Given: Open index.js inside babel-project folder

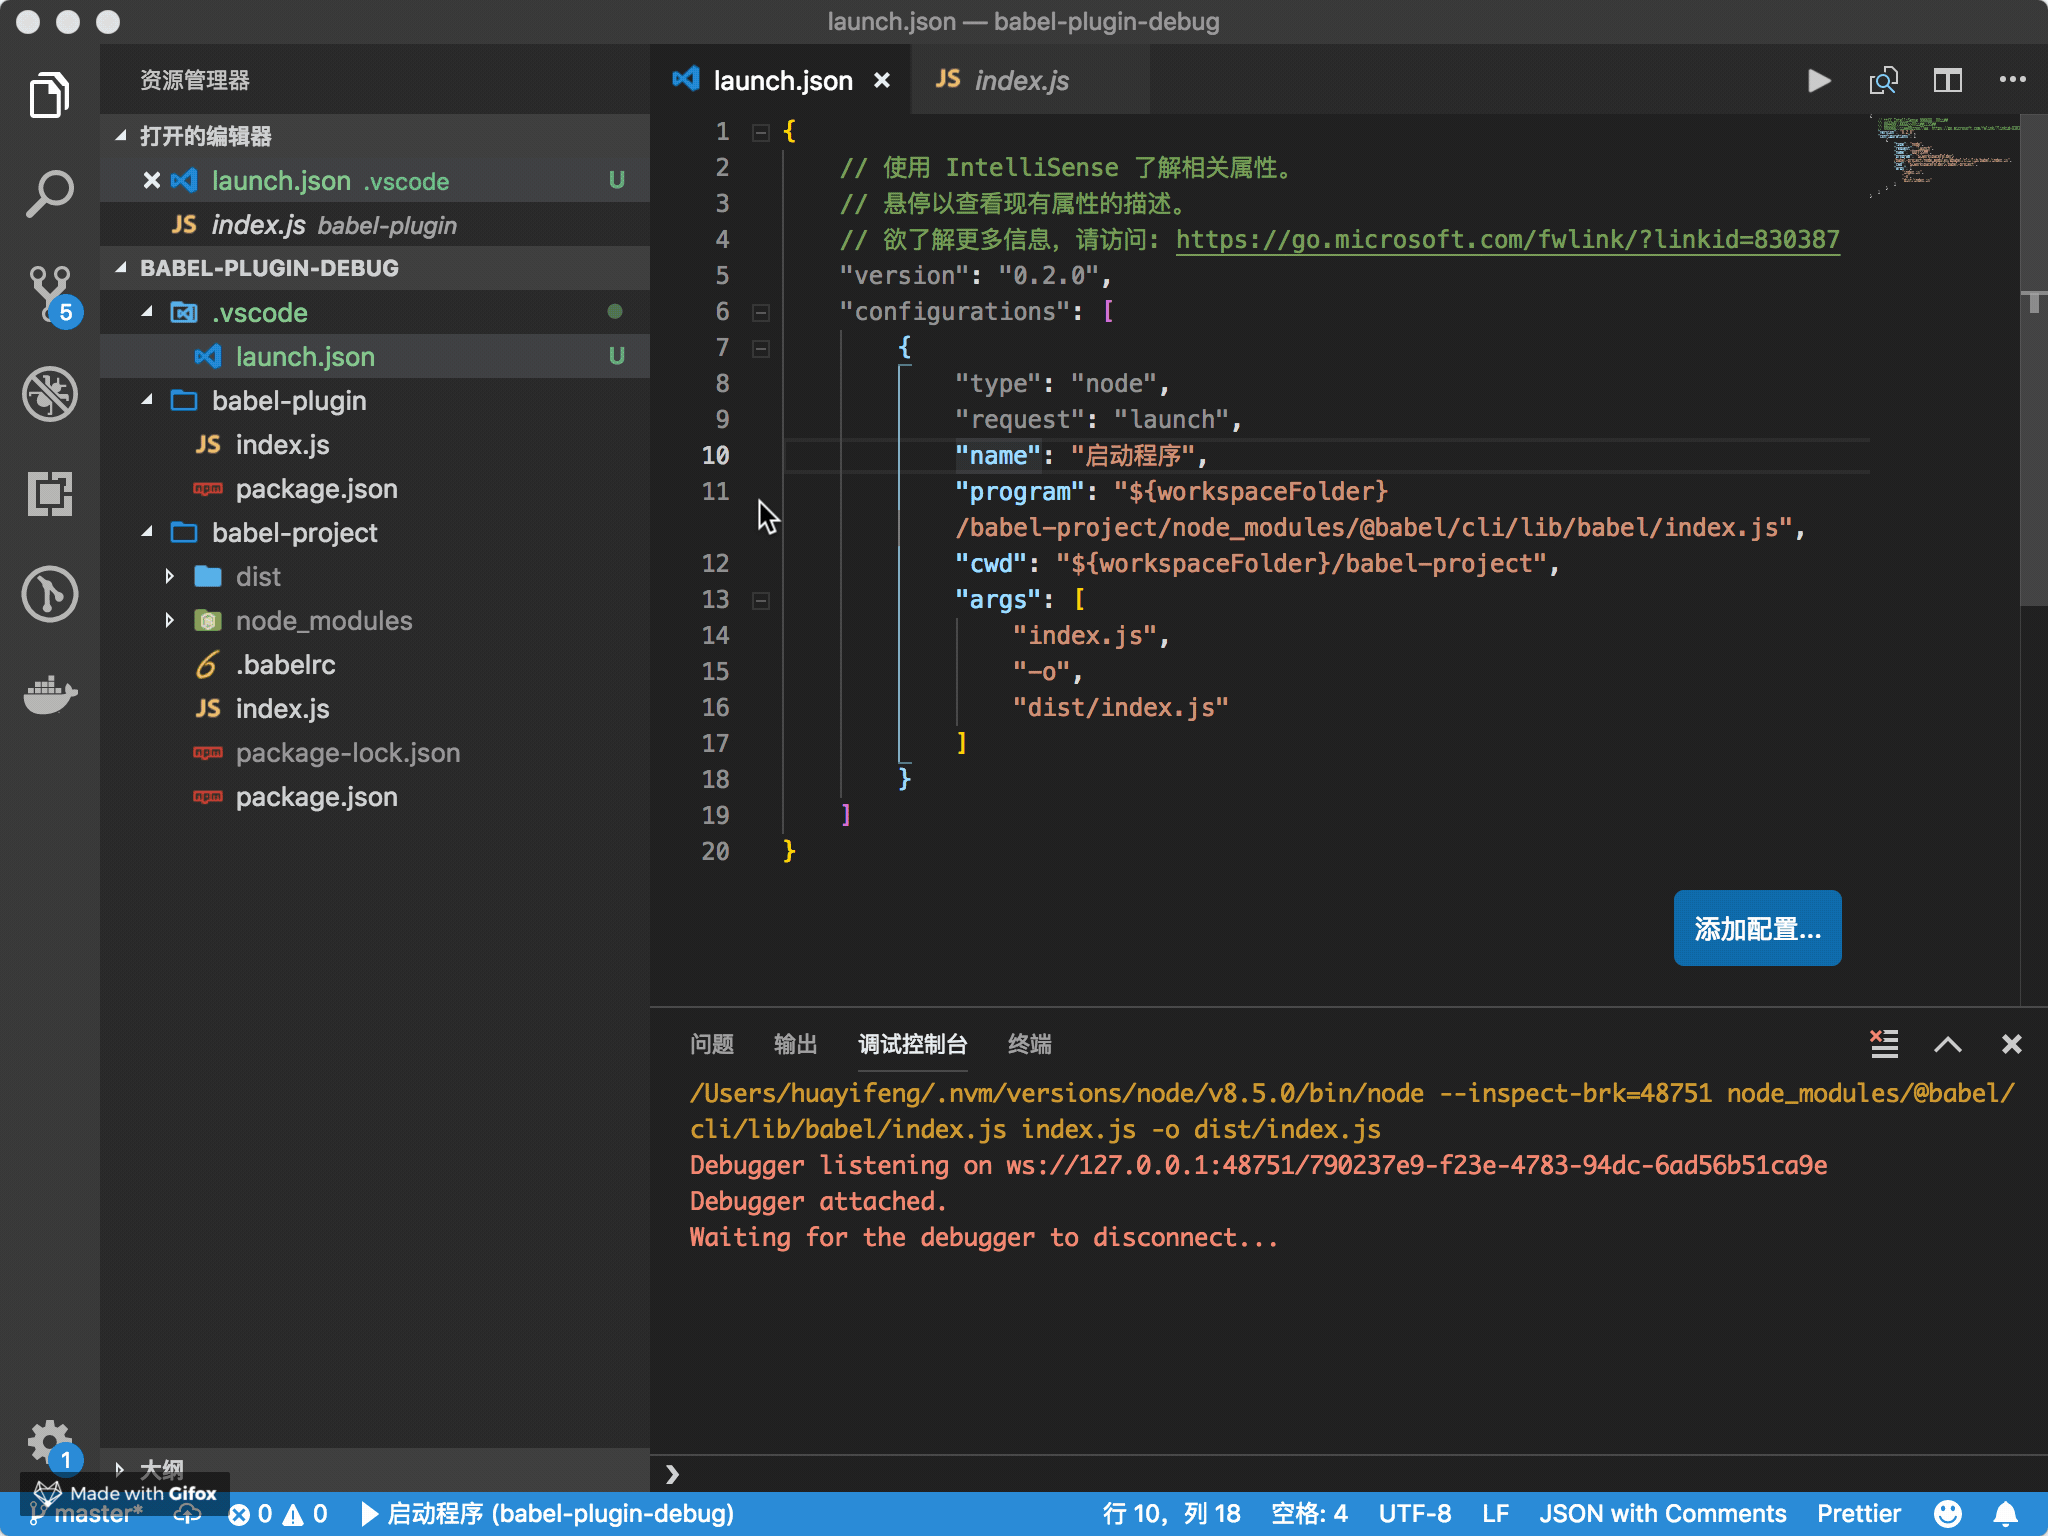Looking at the screenshot, I should tap(375, 708).
